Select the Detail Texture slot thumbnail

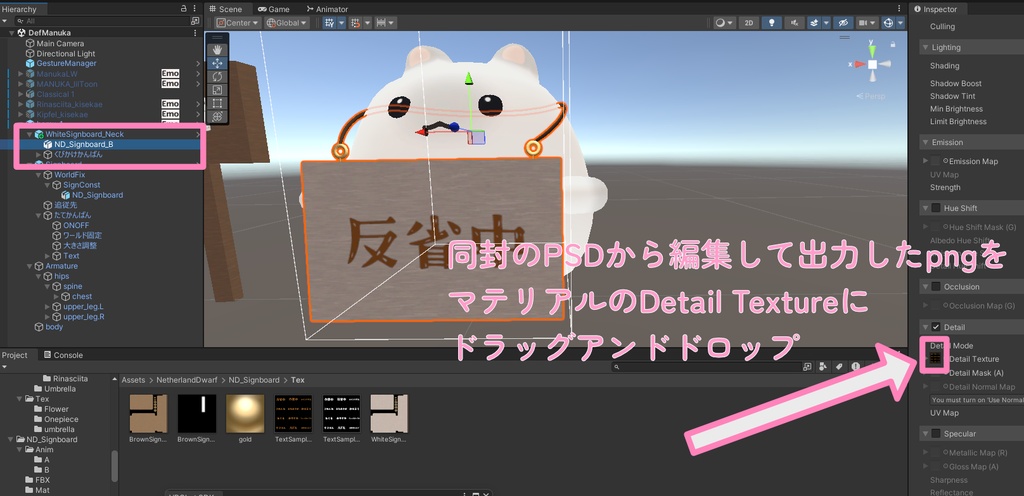(935, 358)
